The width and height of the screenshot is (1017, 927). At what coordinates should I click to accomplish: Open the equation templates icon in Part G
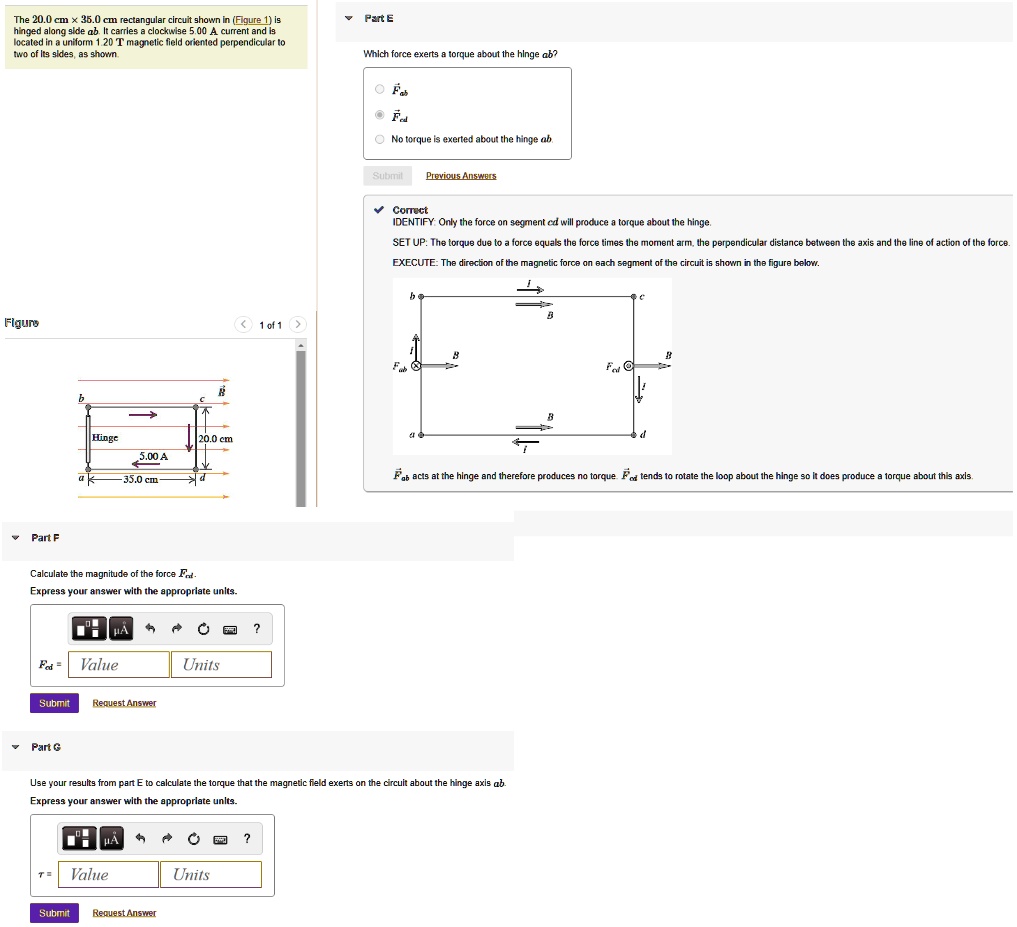79,838
